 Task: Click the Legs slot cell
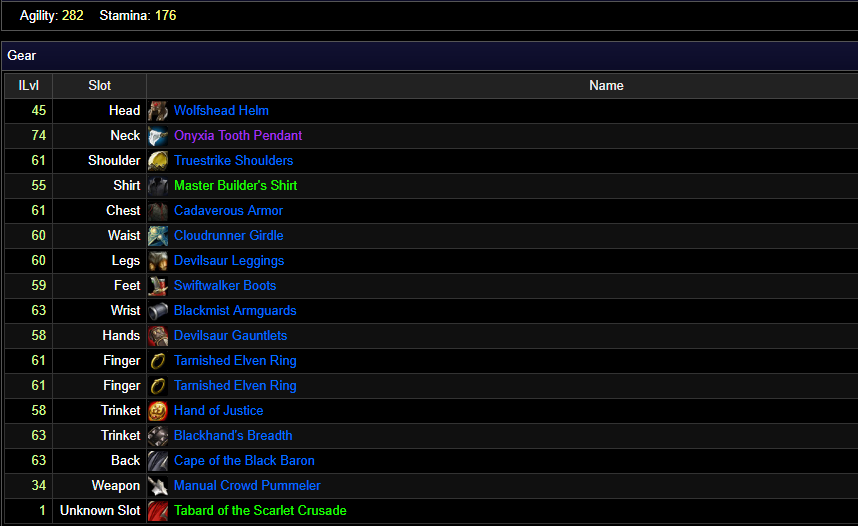(x=100, y=261)
